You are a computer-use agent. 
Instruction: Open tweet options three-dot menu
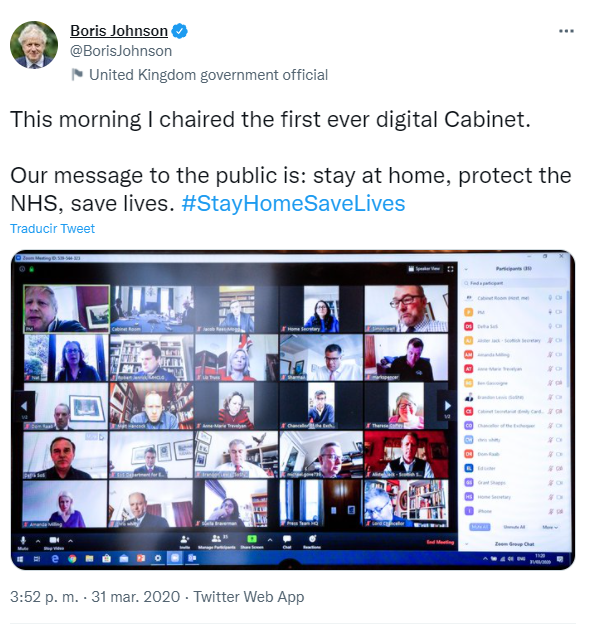point(566,31)
